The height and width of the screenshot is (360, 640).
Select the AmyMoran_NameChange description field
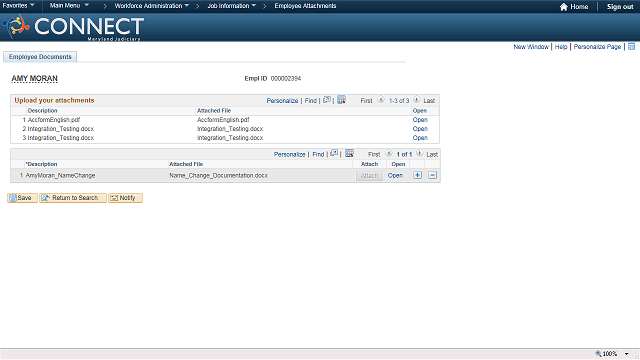pyautogui.click(x=60, y=175)
